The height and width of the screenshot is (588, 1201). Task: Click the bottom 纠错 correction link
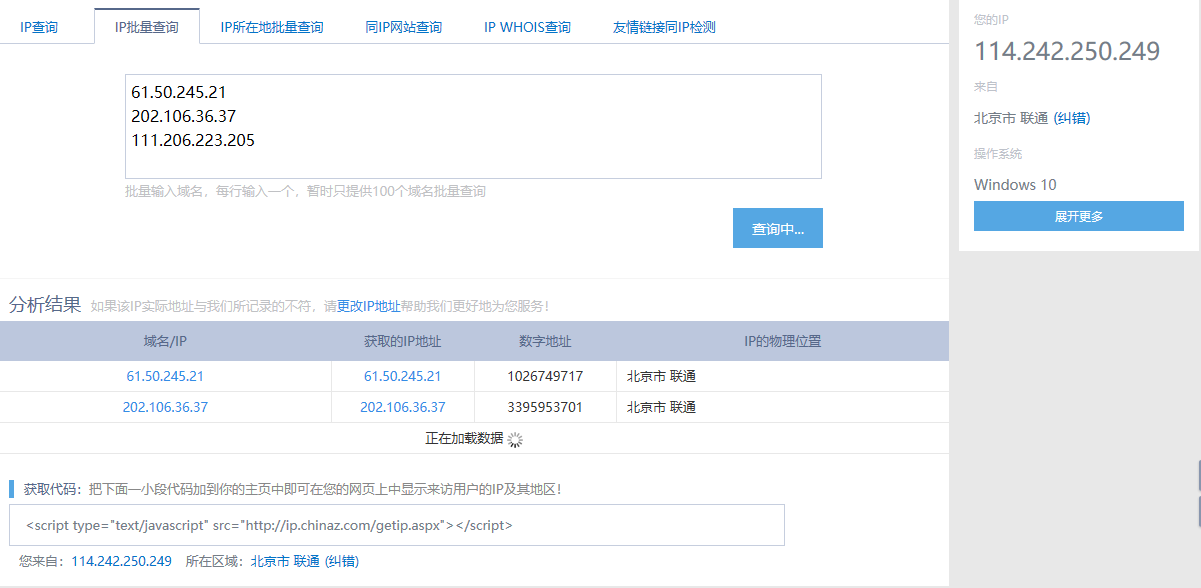[x=342, y=562]
